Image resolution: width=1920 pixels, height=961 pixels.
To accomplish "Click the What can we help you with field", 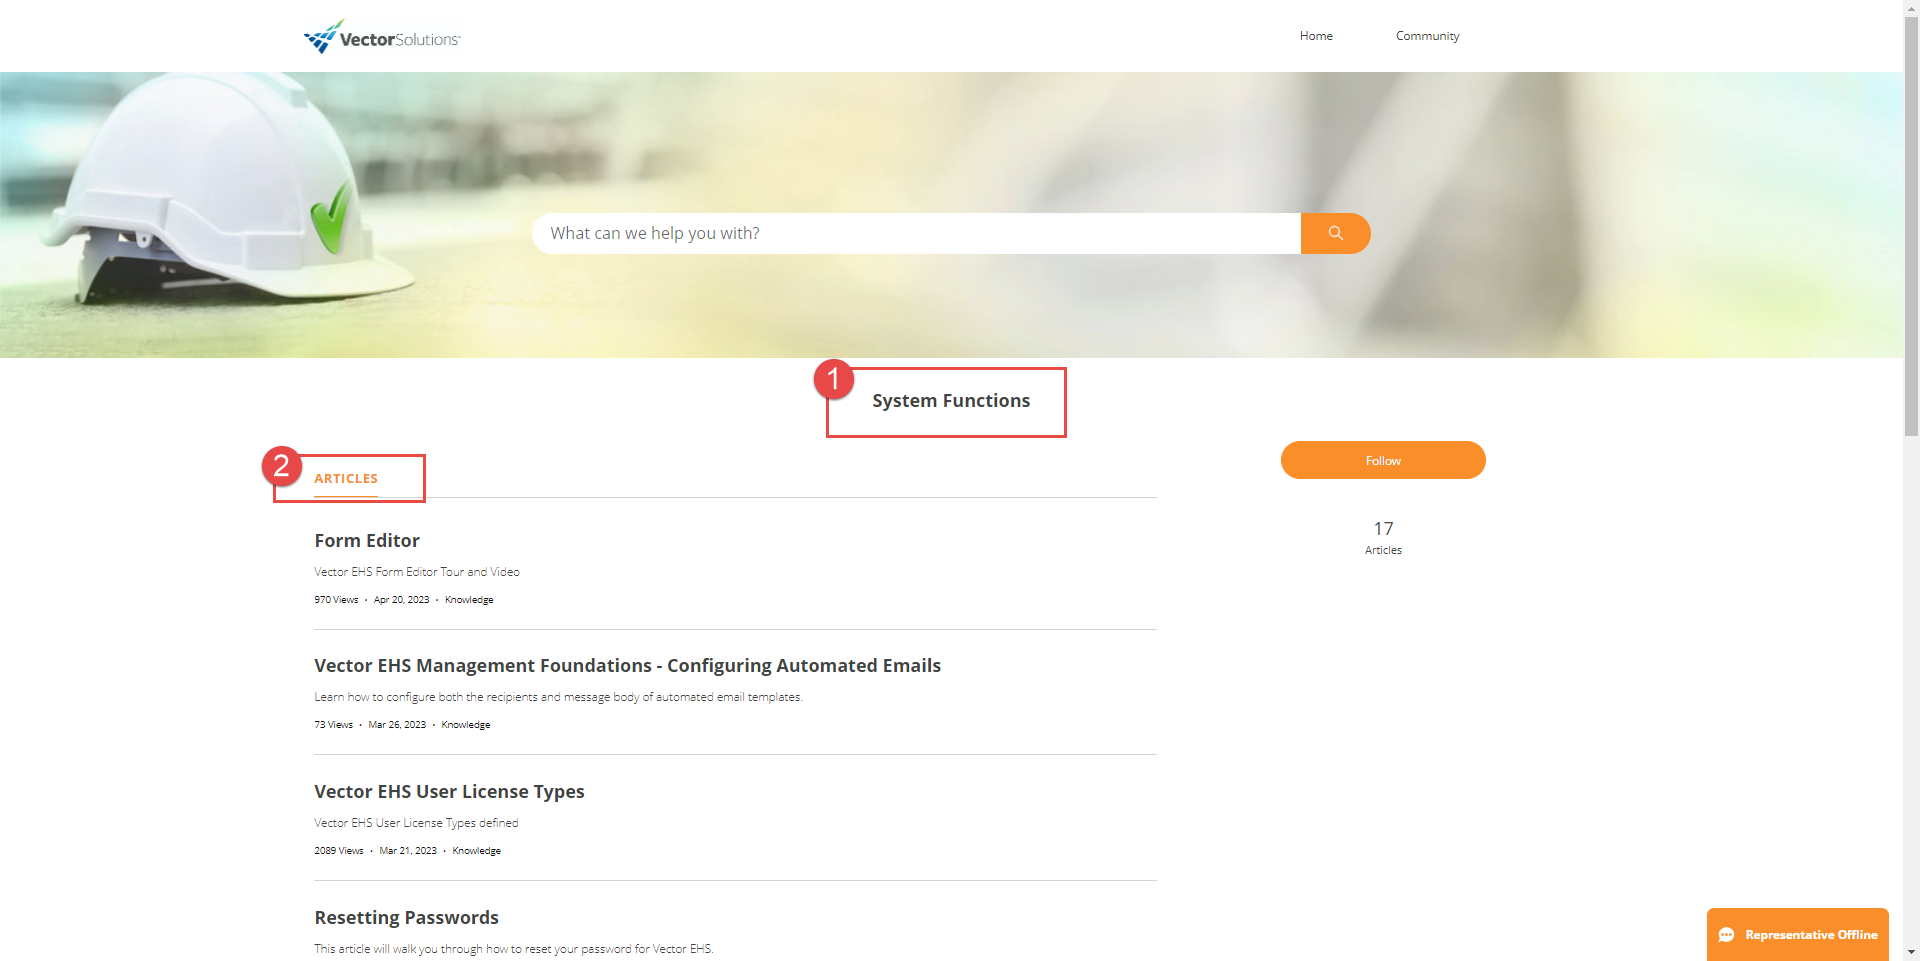I will 900,233.
